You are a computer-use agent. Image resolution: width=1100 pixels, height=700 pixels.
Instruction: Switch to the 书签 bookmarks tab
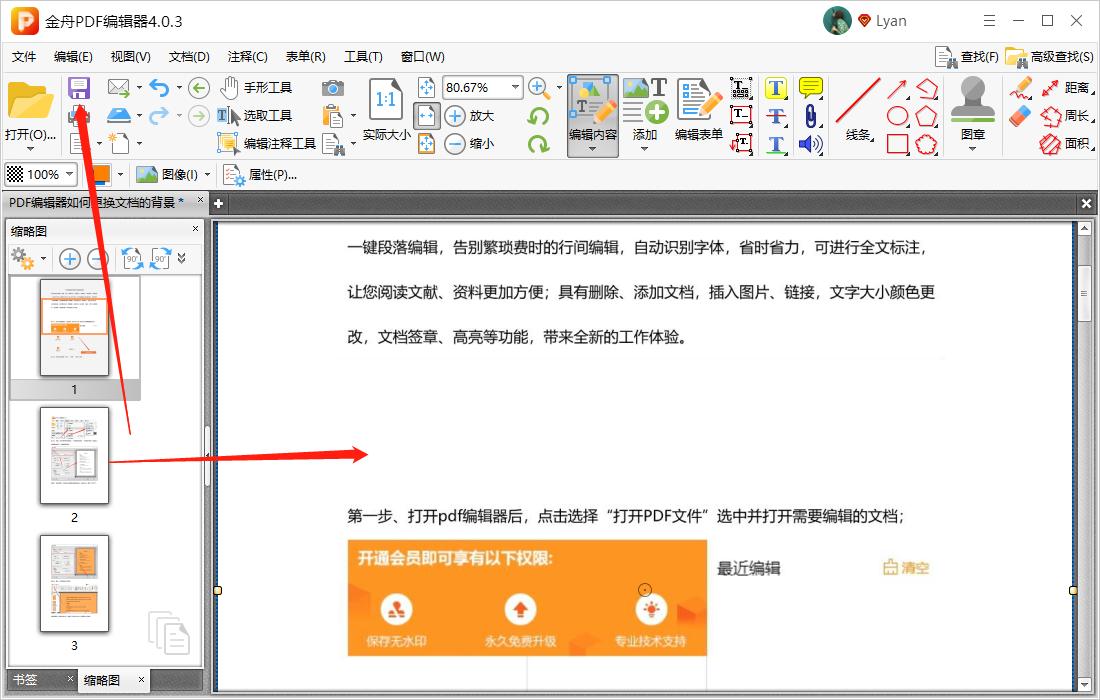pyautogui.click(x=24, y=679)
